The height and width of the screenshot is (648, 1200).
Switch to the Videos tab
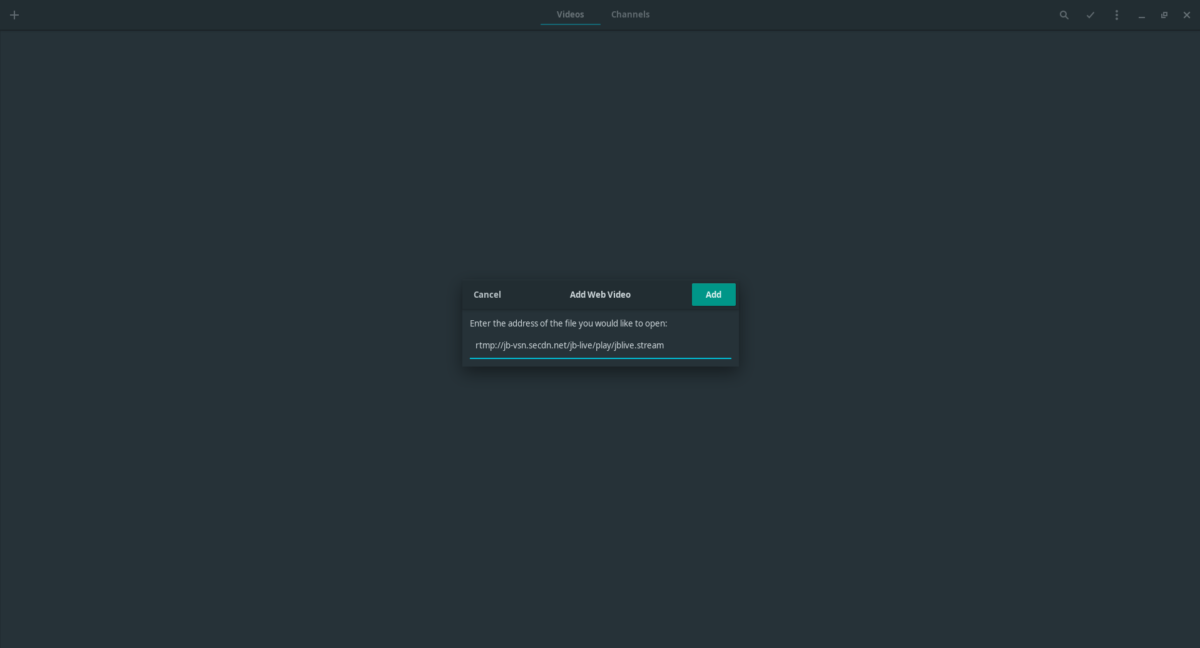point(570,15)
